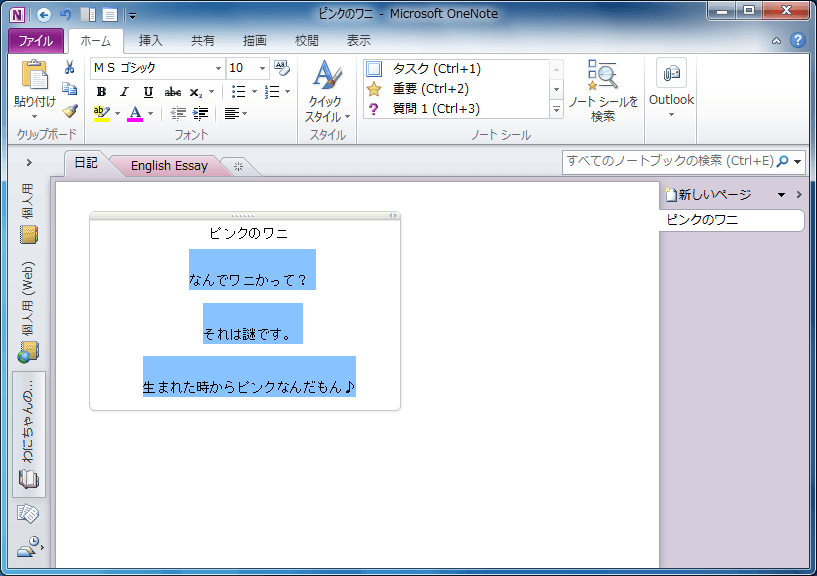The width and height of the screenshot is (817, 576).
Task: Toggle strikethrough formatting
Action: (x=172, y=92)
